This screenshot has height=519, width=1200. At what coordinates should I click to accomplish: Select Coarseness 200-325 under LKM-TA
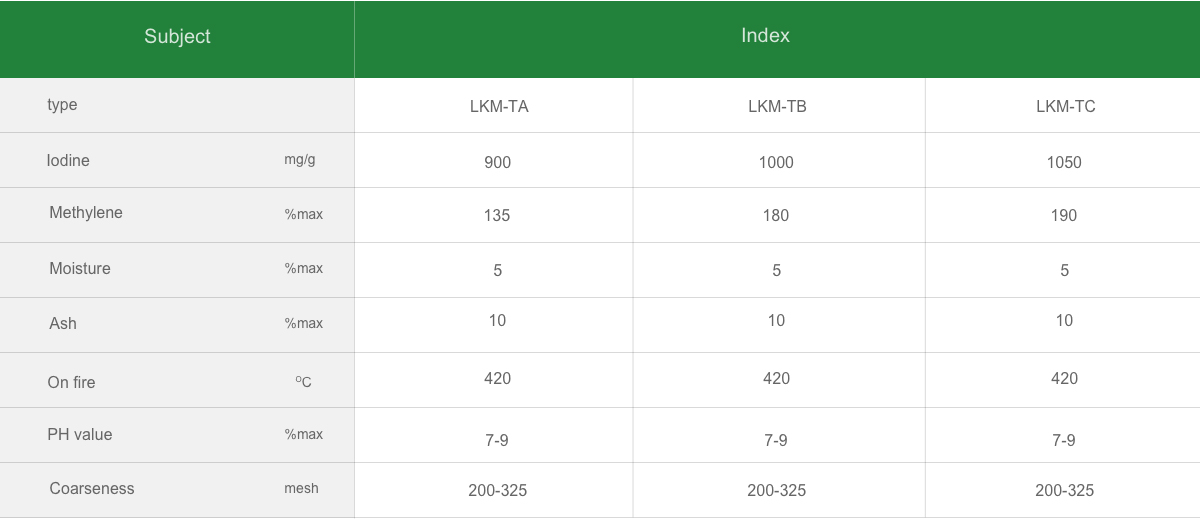click(497, 491)
